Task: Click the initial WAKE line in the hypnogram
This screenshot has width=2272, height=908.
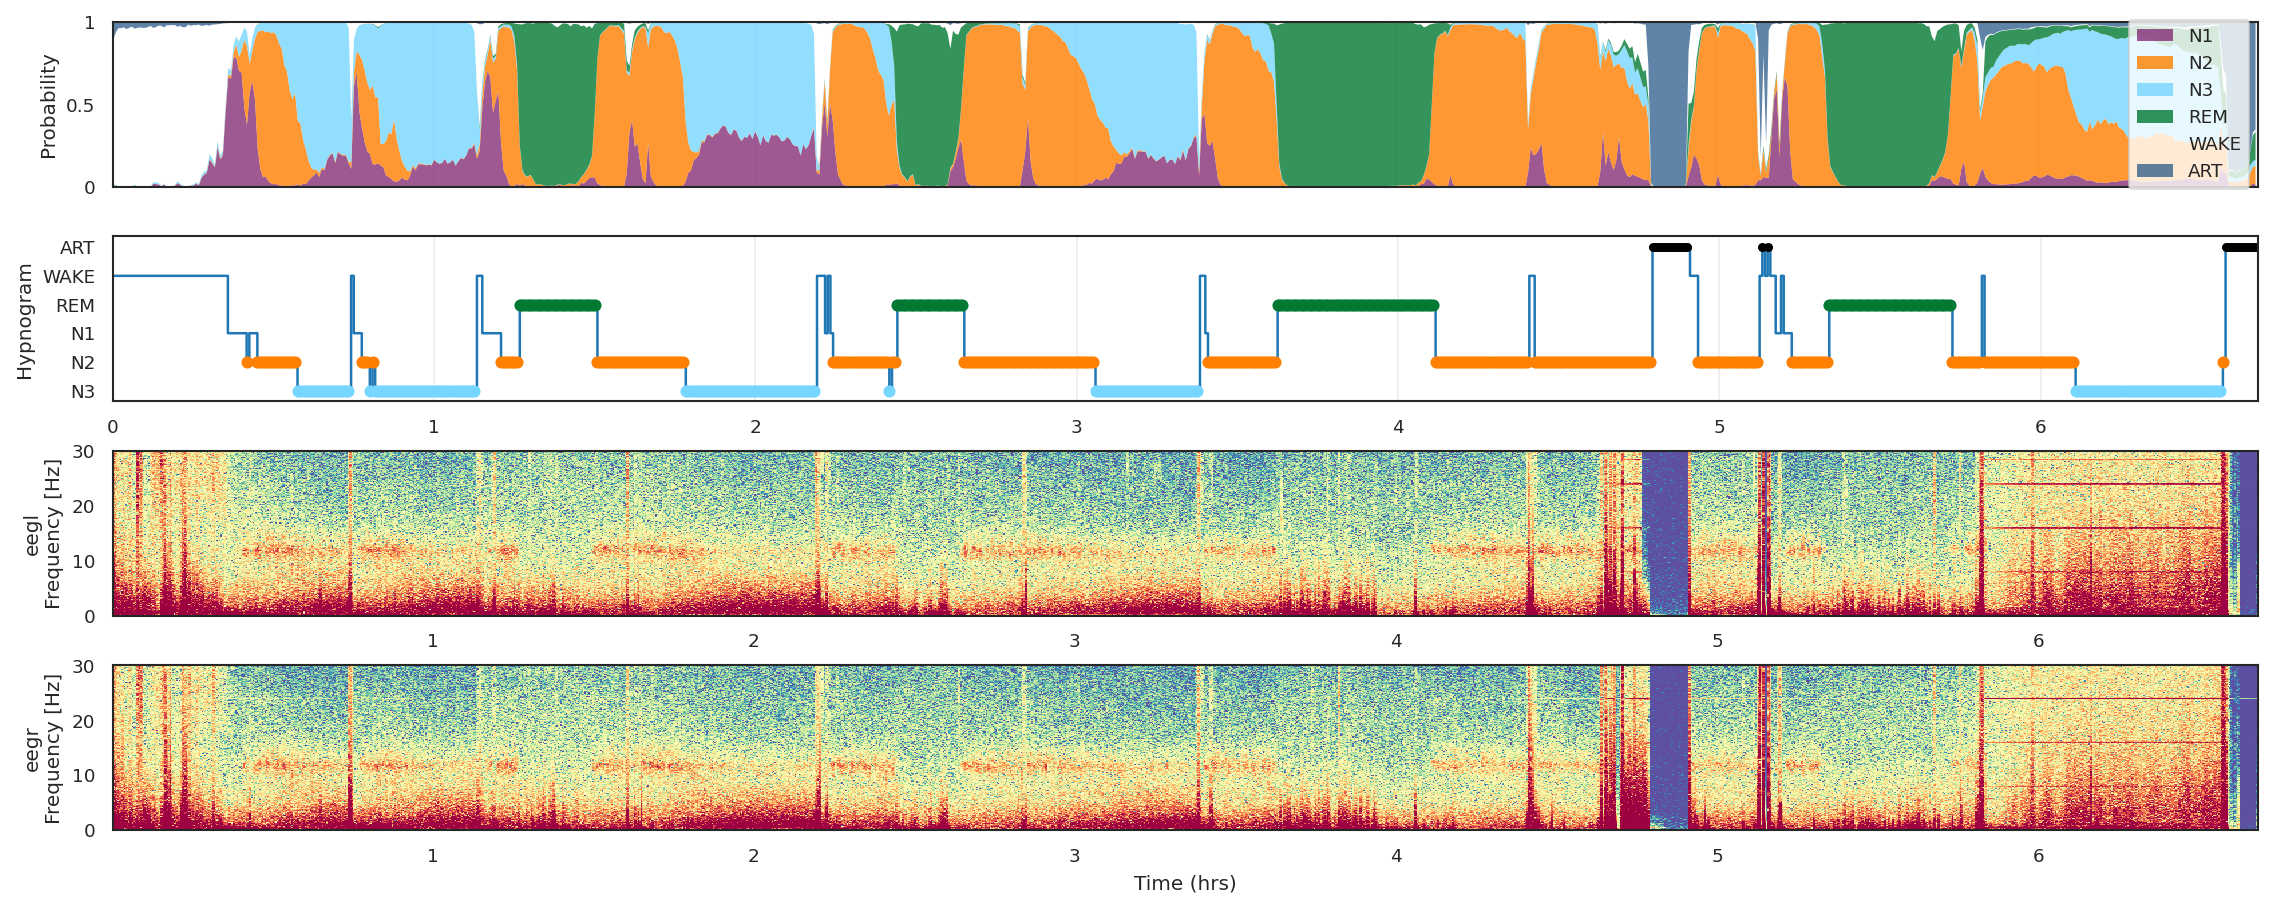Action: pyautogui.click(x=170, y=276)
